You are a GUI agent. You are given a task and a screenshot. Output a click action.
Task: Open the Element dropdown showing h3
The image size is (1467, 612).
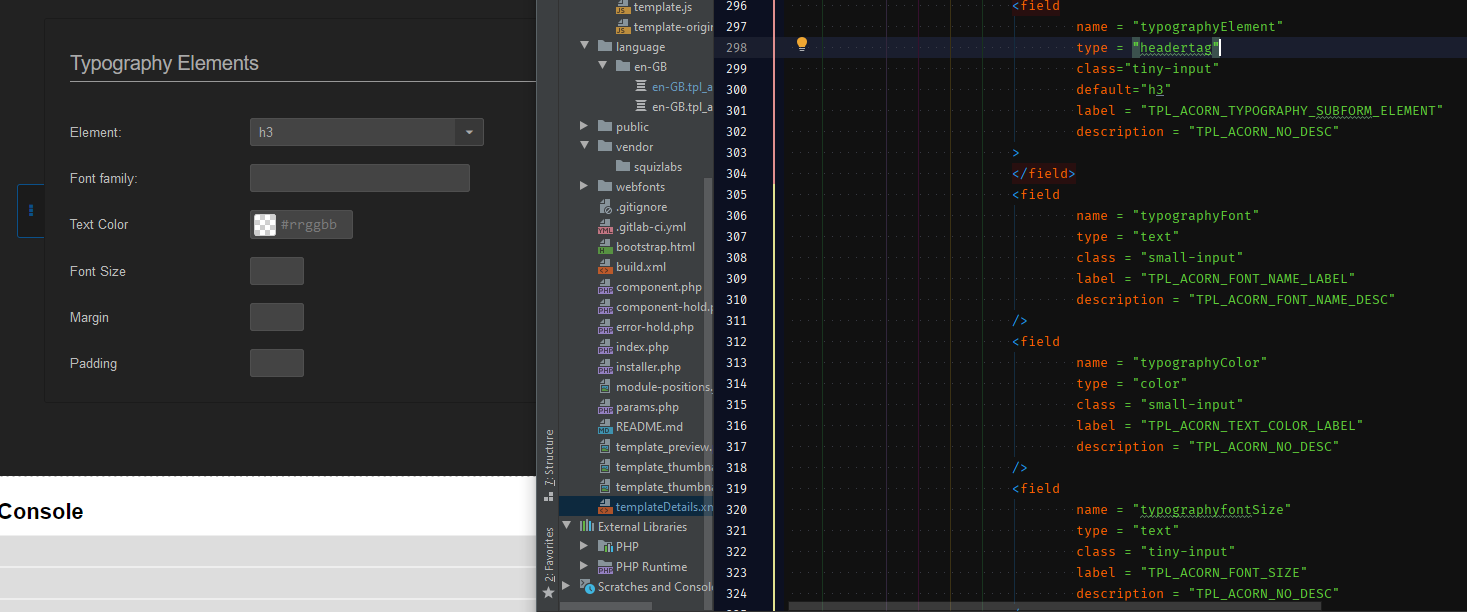tap(367, 132)
